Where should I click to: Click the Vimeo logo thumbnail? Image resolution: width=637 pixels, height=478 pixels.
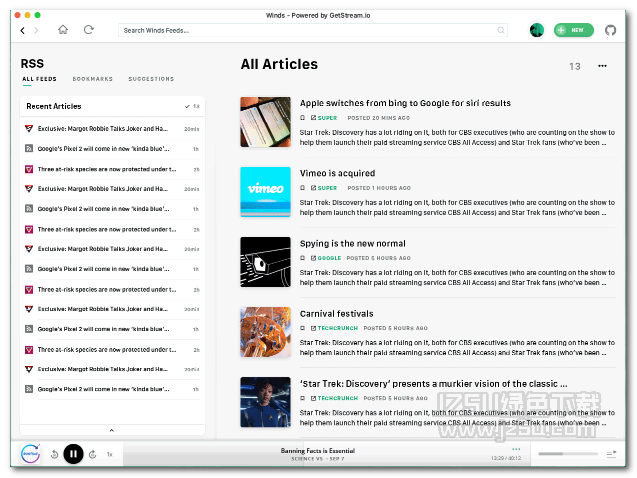tap(265, 192)
